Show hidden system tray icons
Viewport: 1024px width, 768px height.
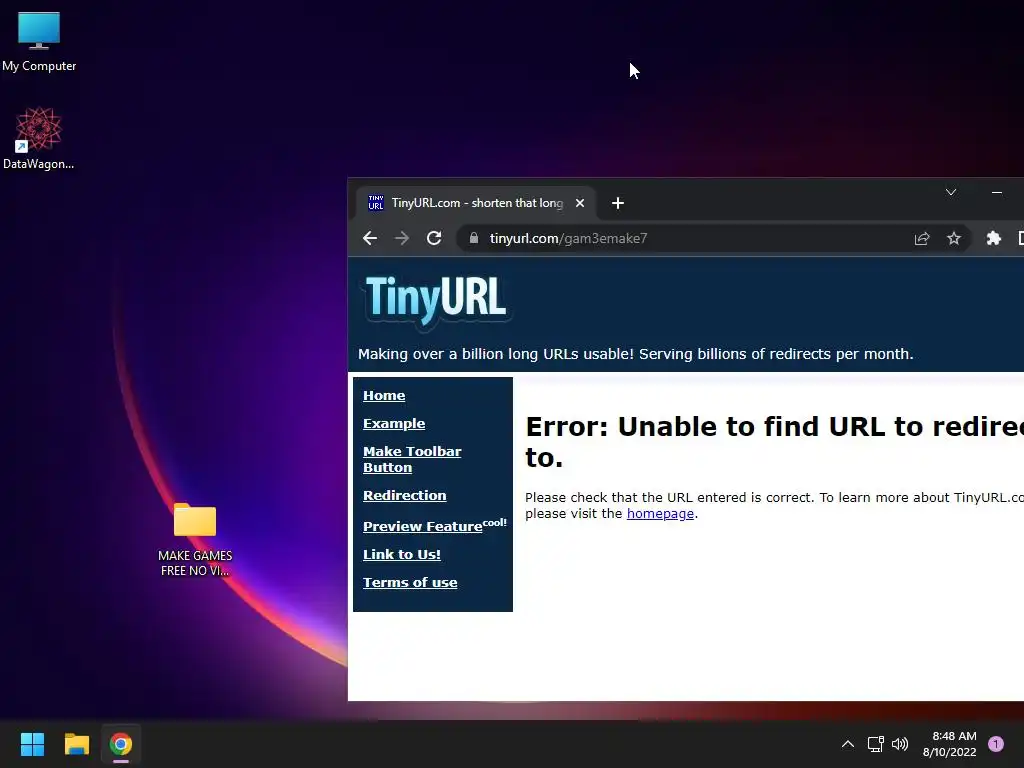(x=848, y=744)
